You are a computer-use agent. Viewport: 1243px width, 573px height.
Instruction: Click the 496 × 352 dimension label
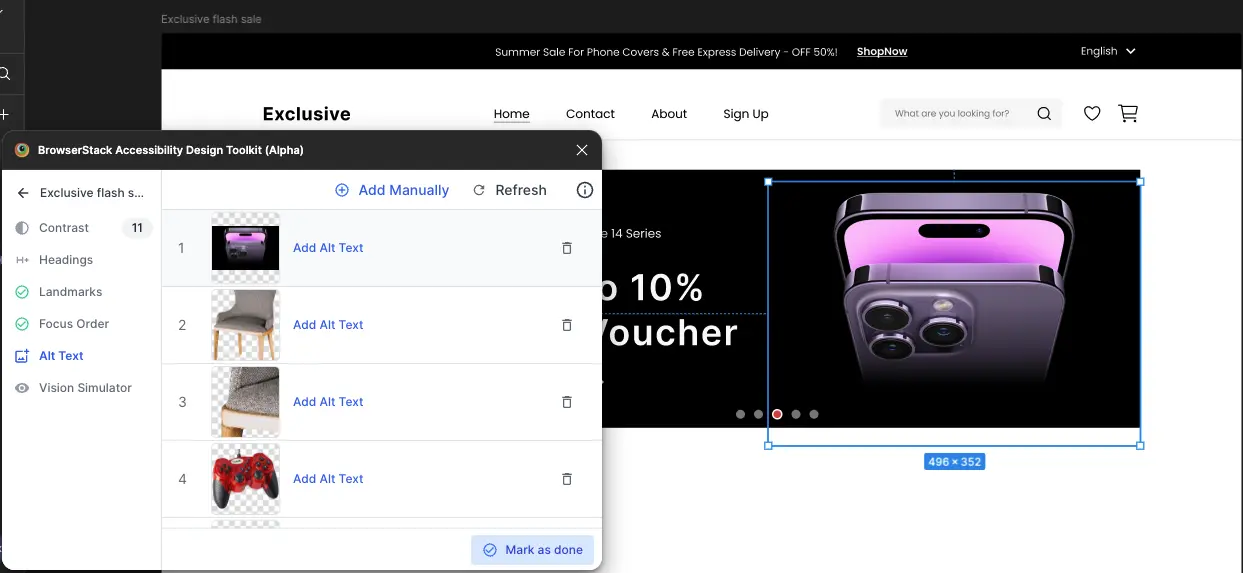(954, 462)
